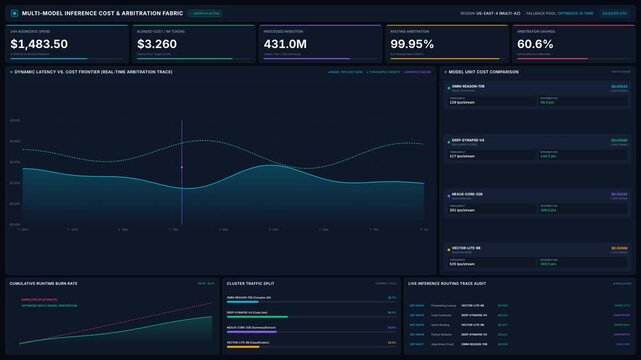Click the 217 tps/stream throughput value
This screenshot has height=360, width=641.
tap(462, 157)
